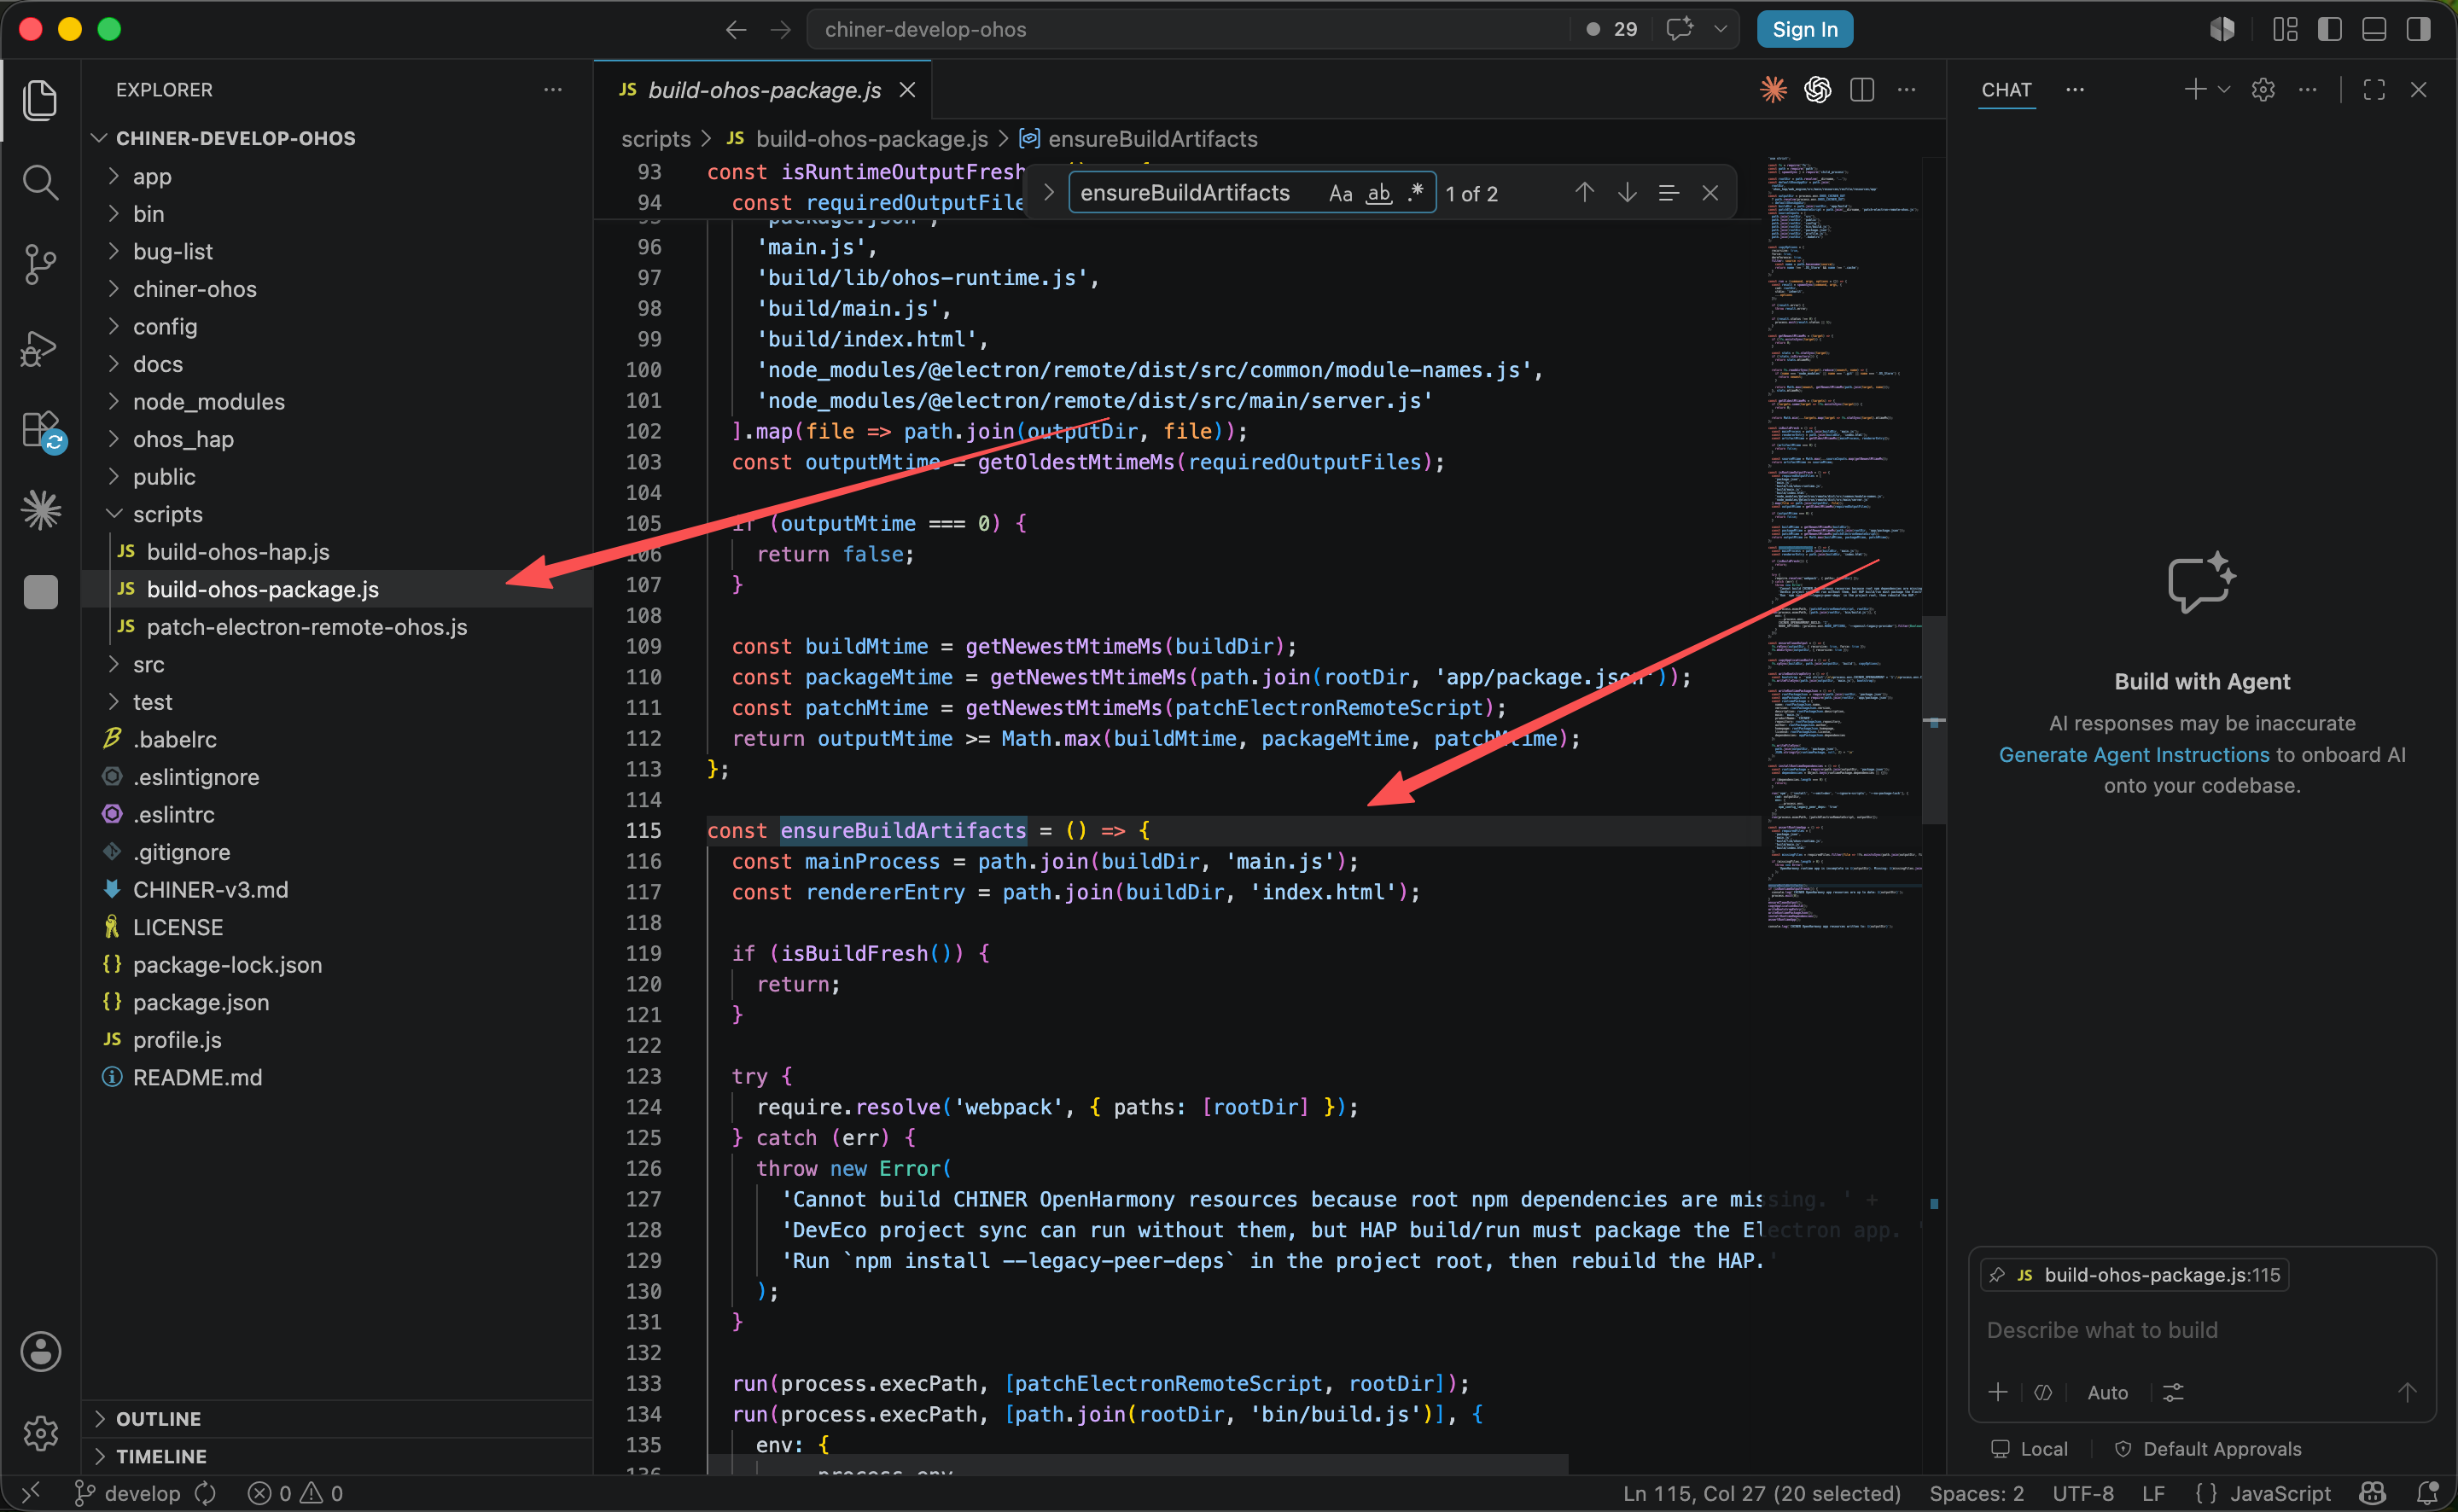Image resolution: width=2458 pixels, height=1512 pixels.
Task: Go to next find match
Action: [x=1627, y=192]
